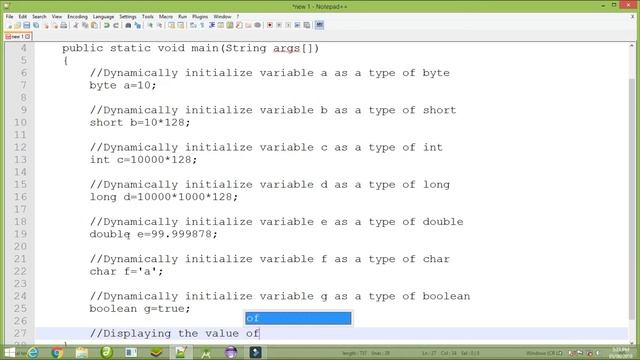Click the Close All toolbar icon
This screenshot has width=640, height=360.
pyautogui.click(x=55, y=25)
